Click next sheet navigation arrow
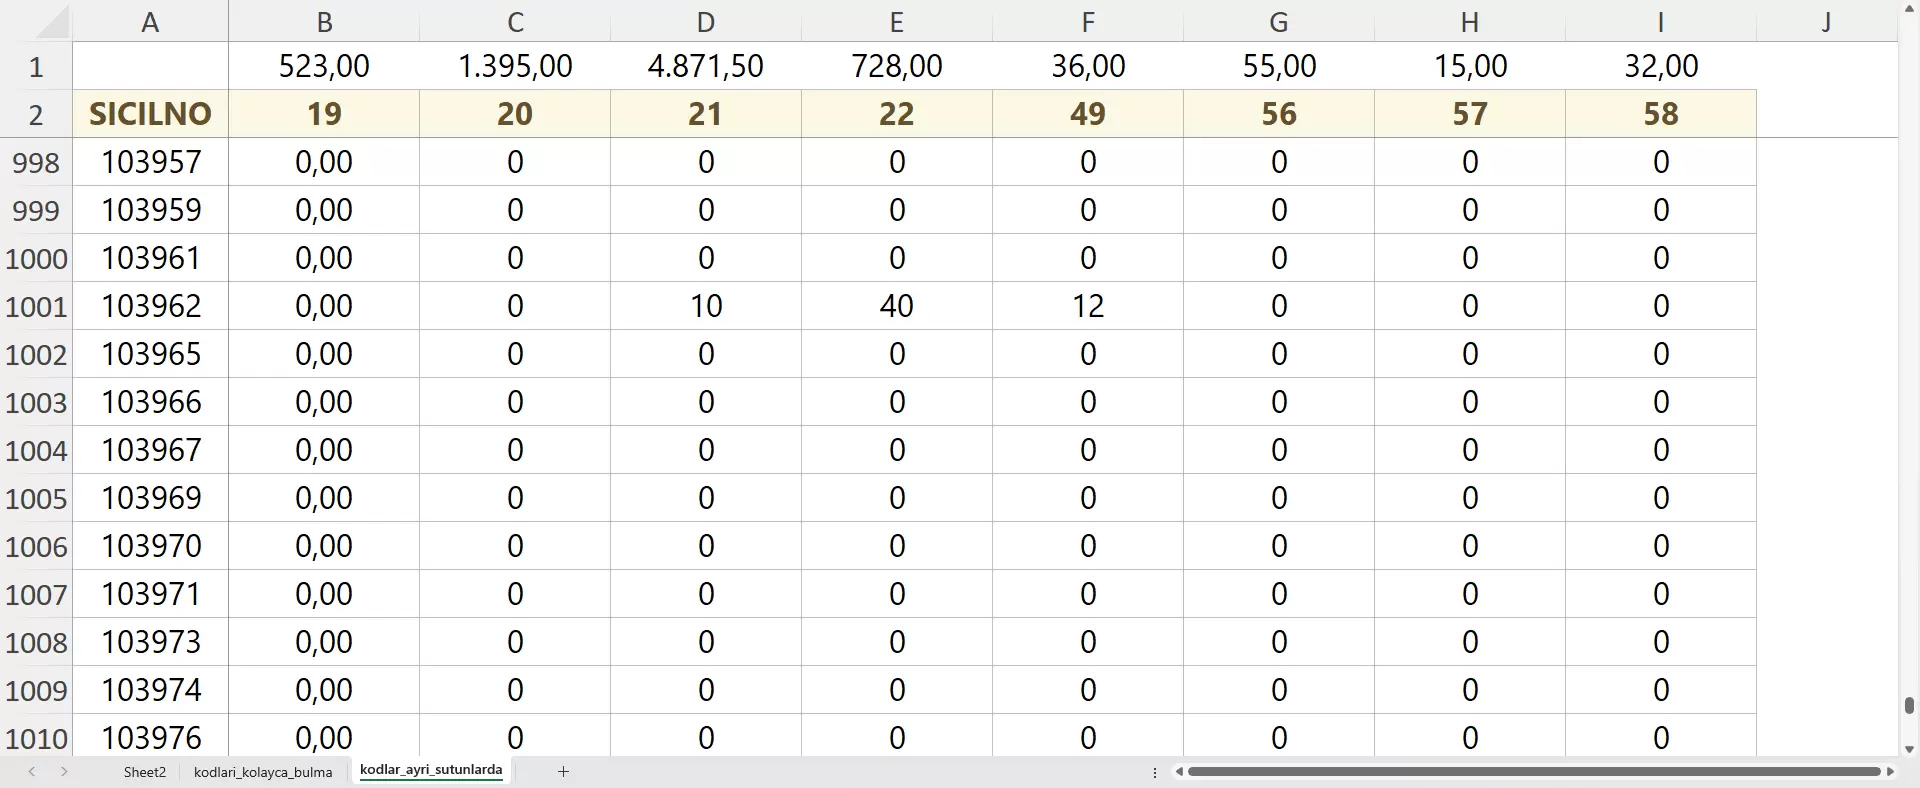Viewport: 1920px width, 788px height. (x=64, y=771)
